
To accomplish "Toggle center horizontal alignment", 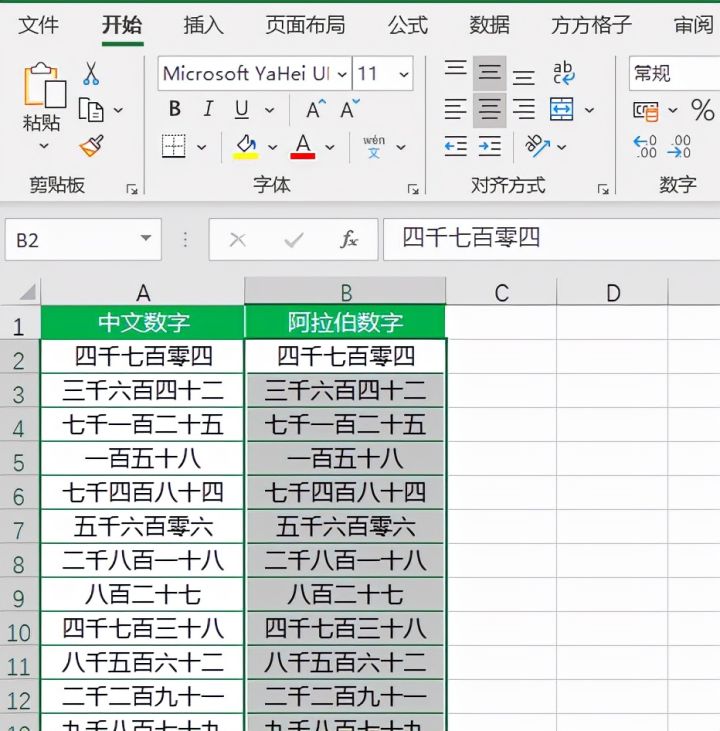I will pos(489,110).
